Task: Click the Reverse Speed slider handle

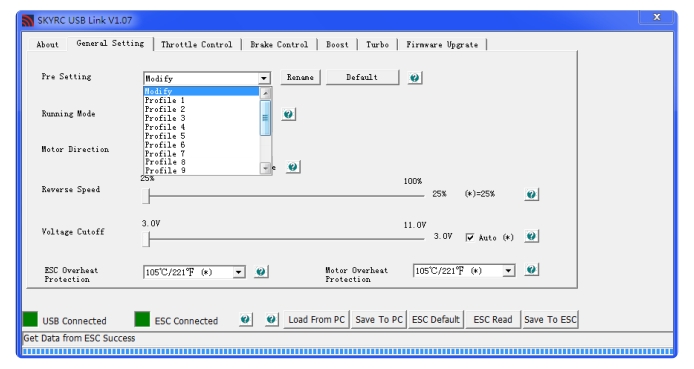Action: pos(146,196)
